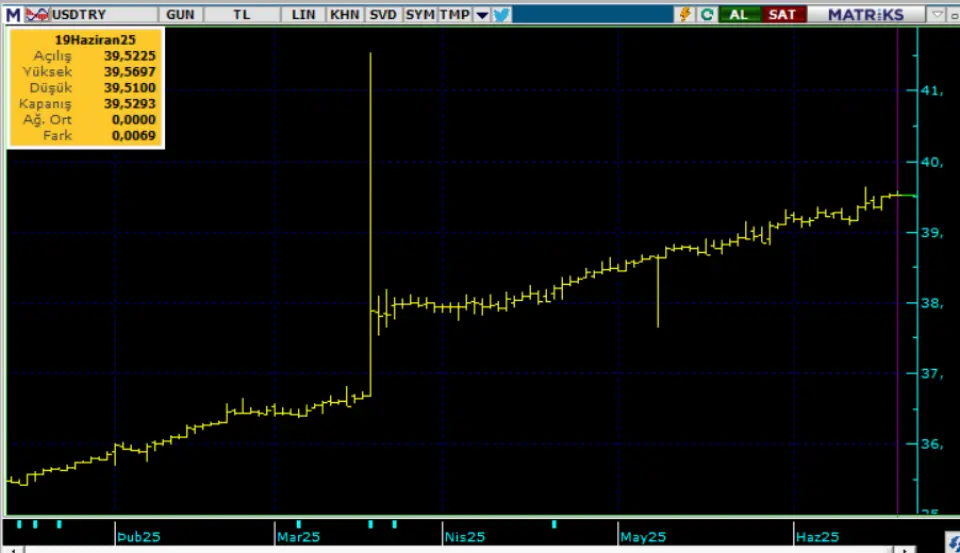Click the MATRIKS brand label

[x=866, y=14]
